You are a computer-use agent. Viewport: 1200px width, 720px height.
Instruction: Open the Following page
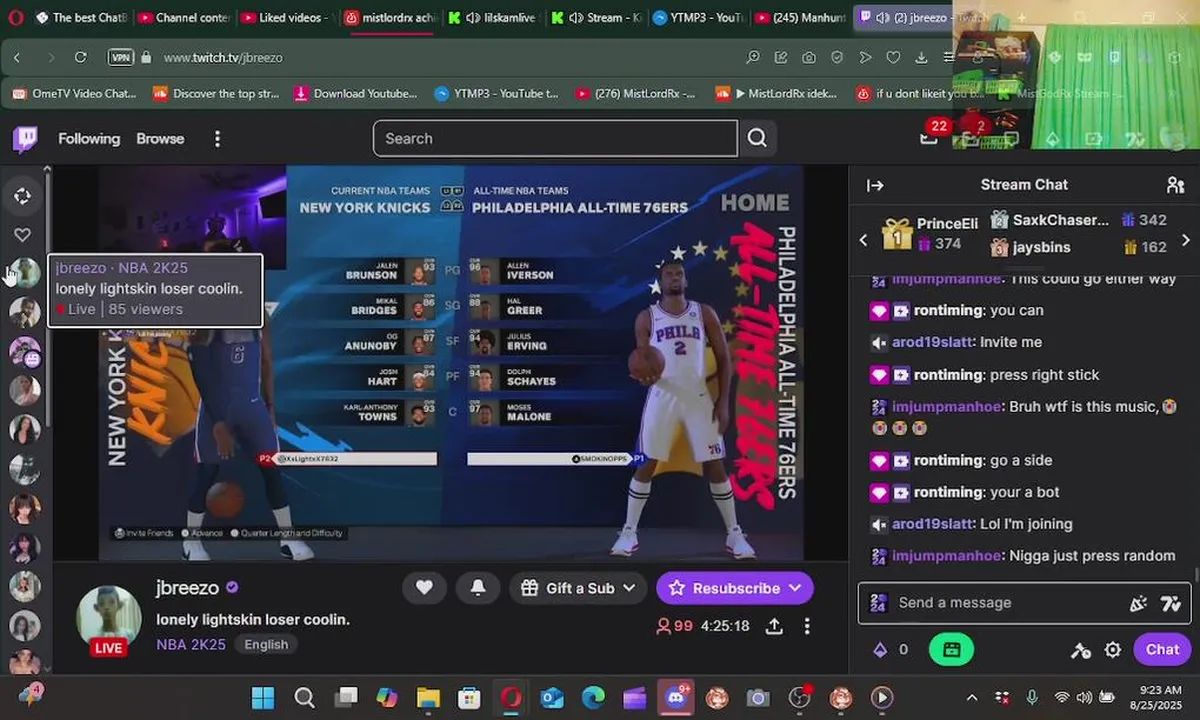click(x=89, y=139)
